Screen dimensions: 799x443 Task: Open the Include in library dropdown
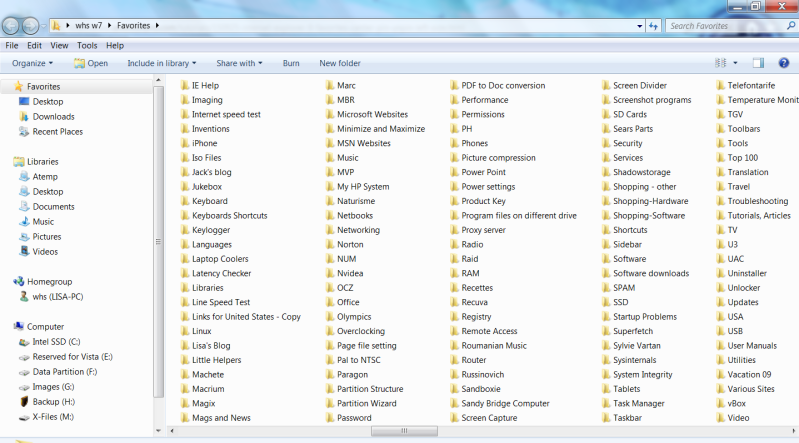(162, 63)
